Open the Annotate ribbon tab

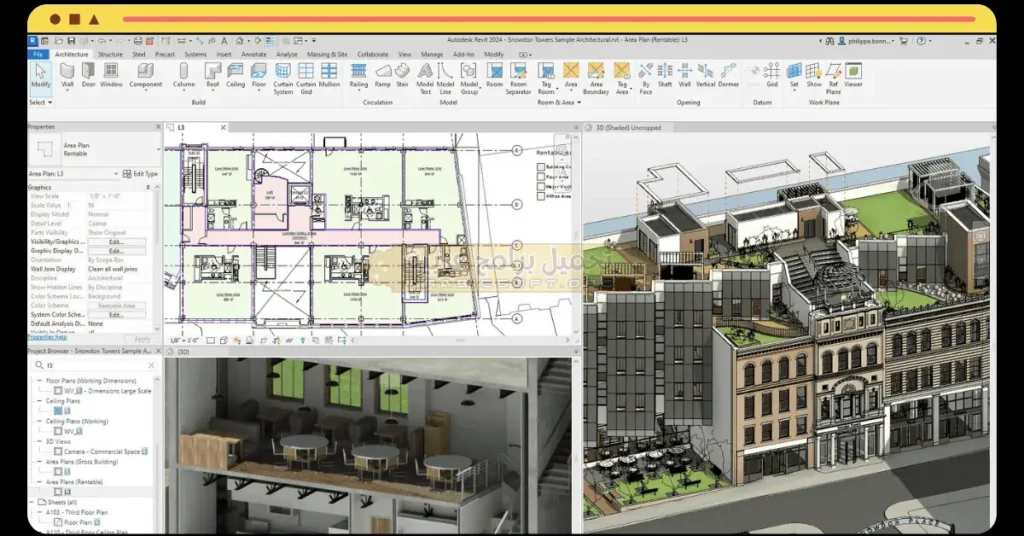[x=253, y=55]
